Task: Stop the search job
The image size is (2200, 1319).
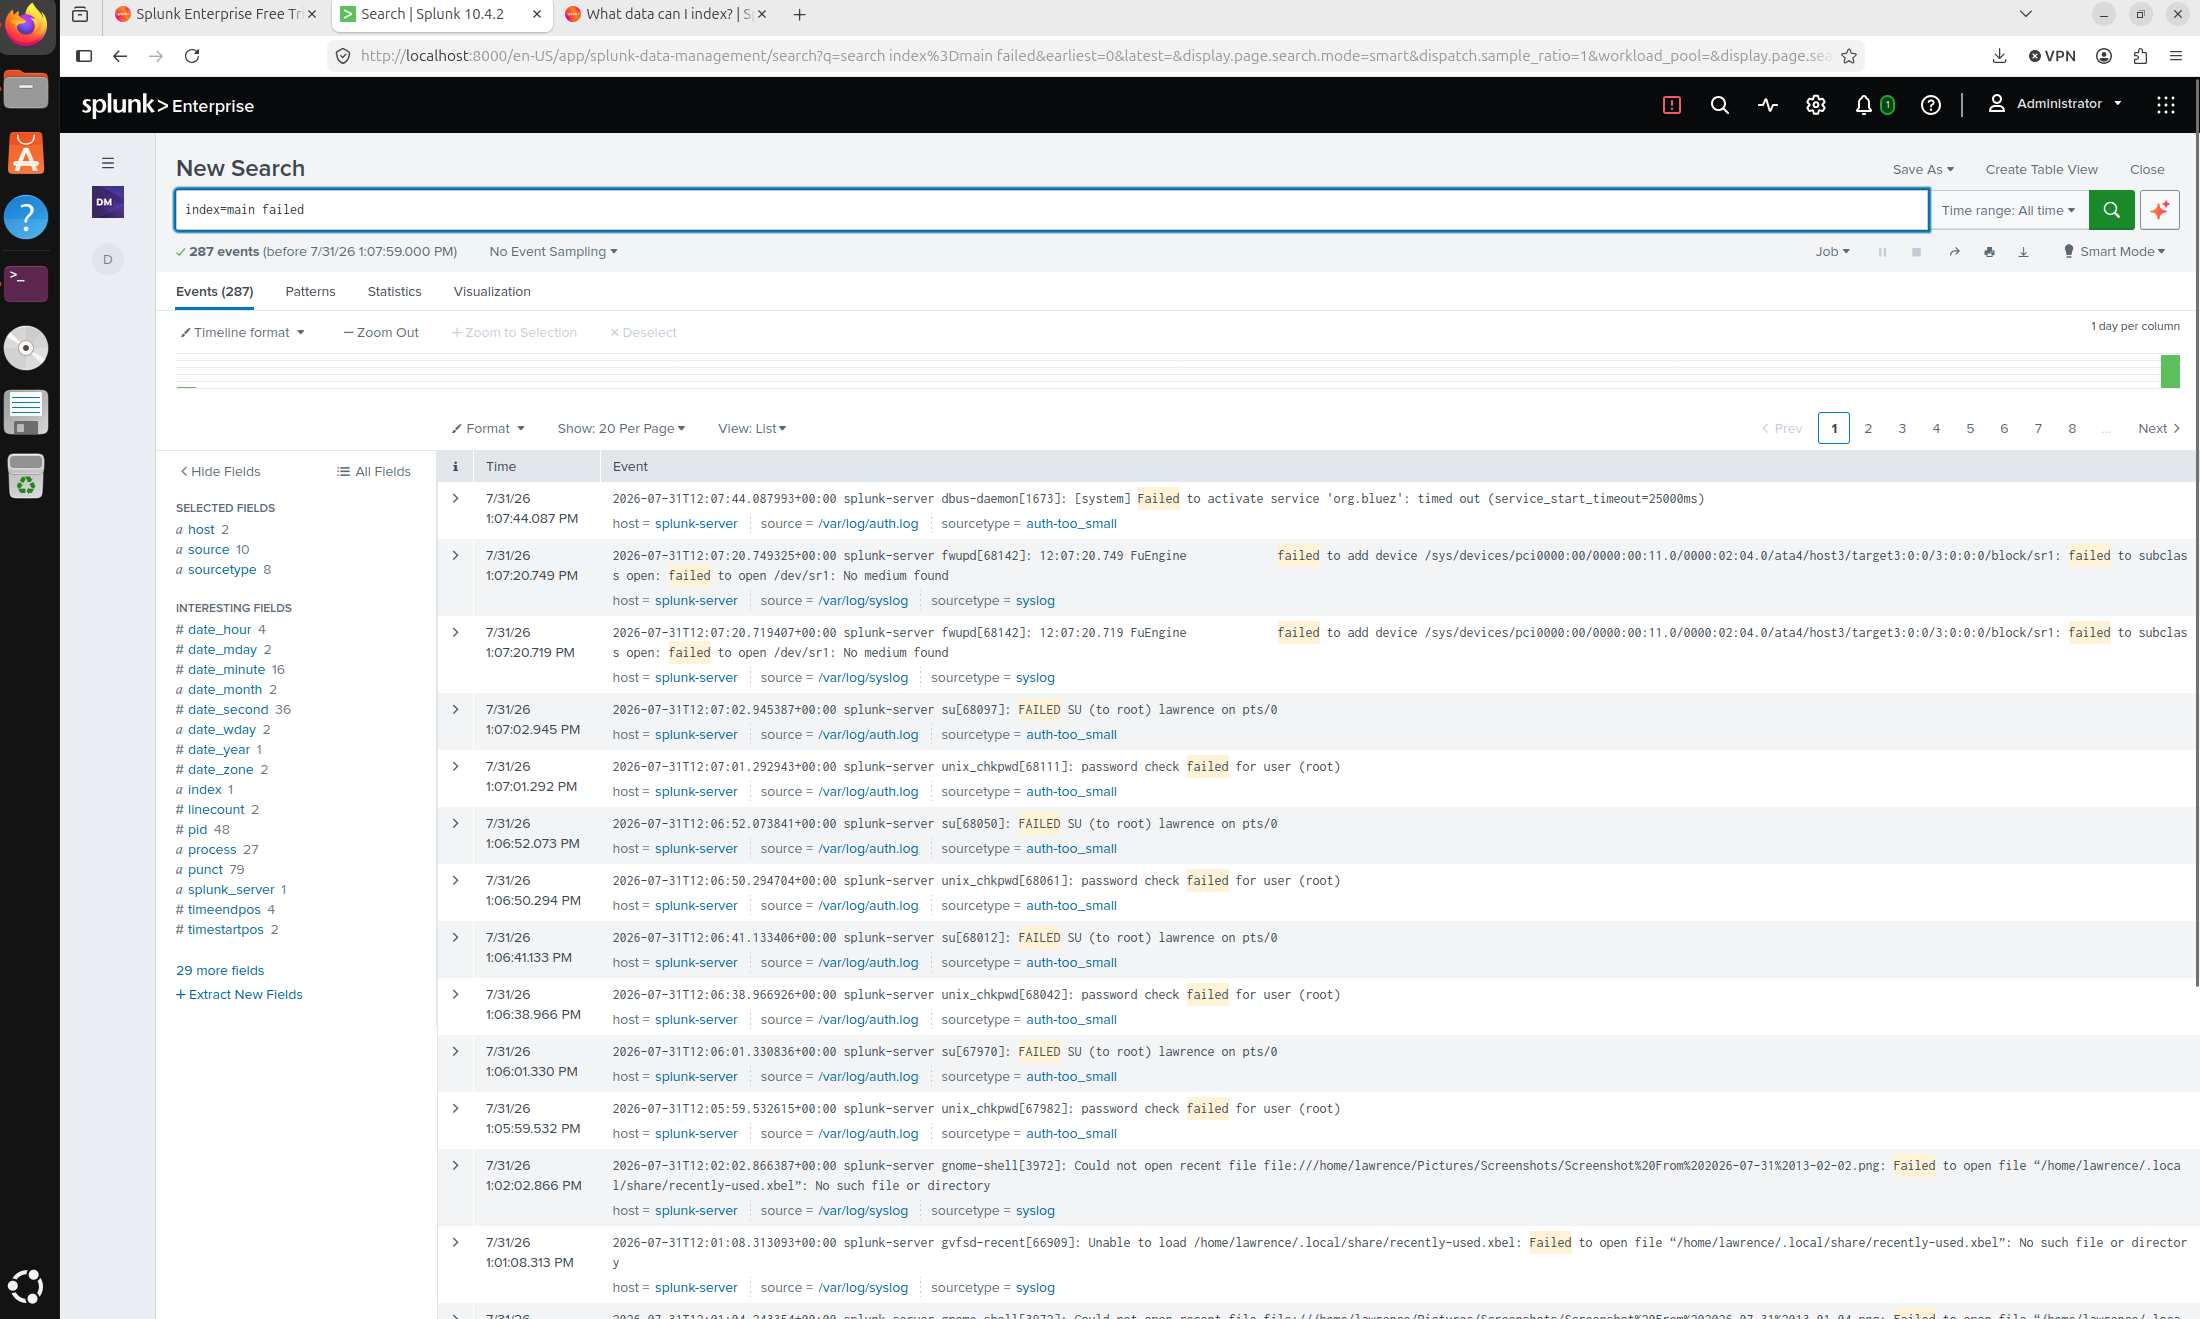Action: tap(1916, 252)
